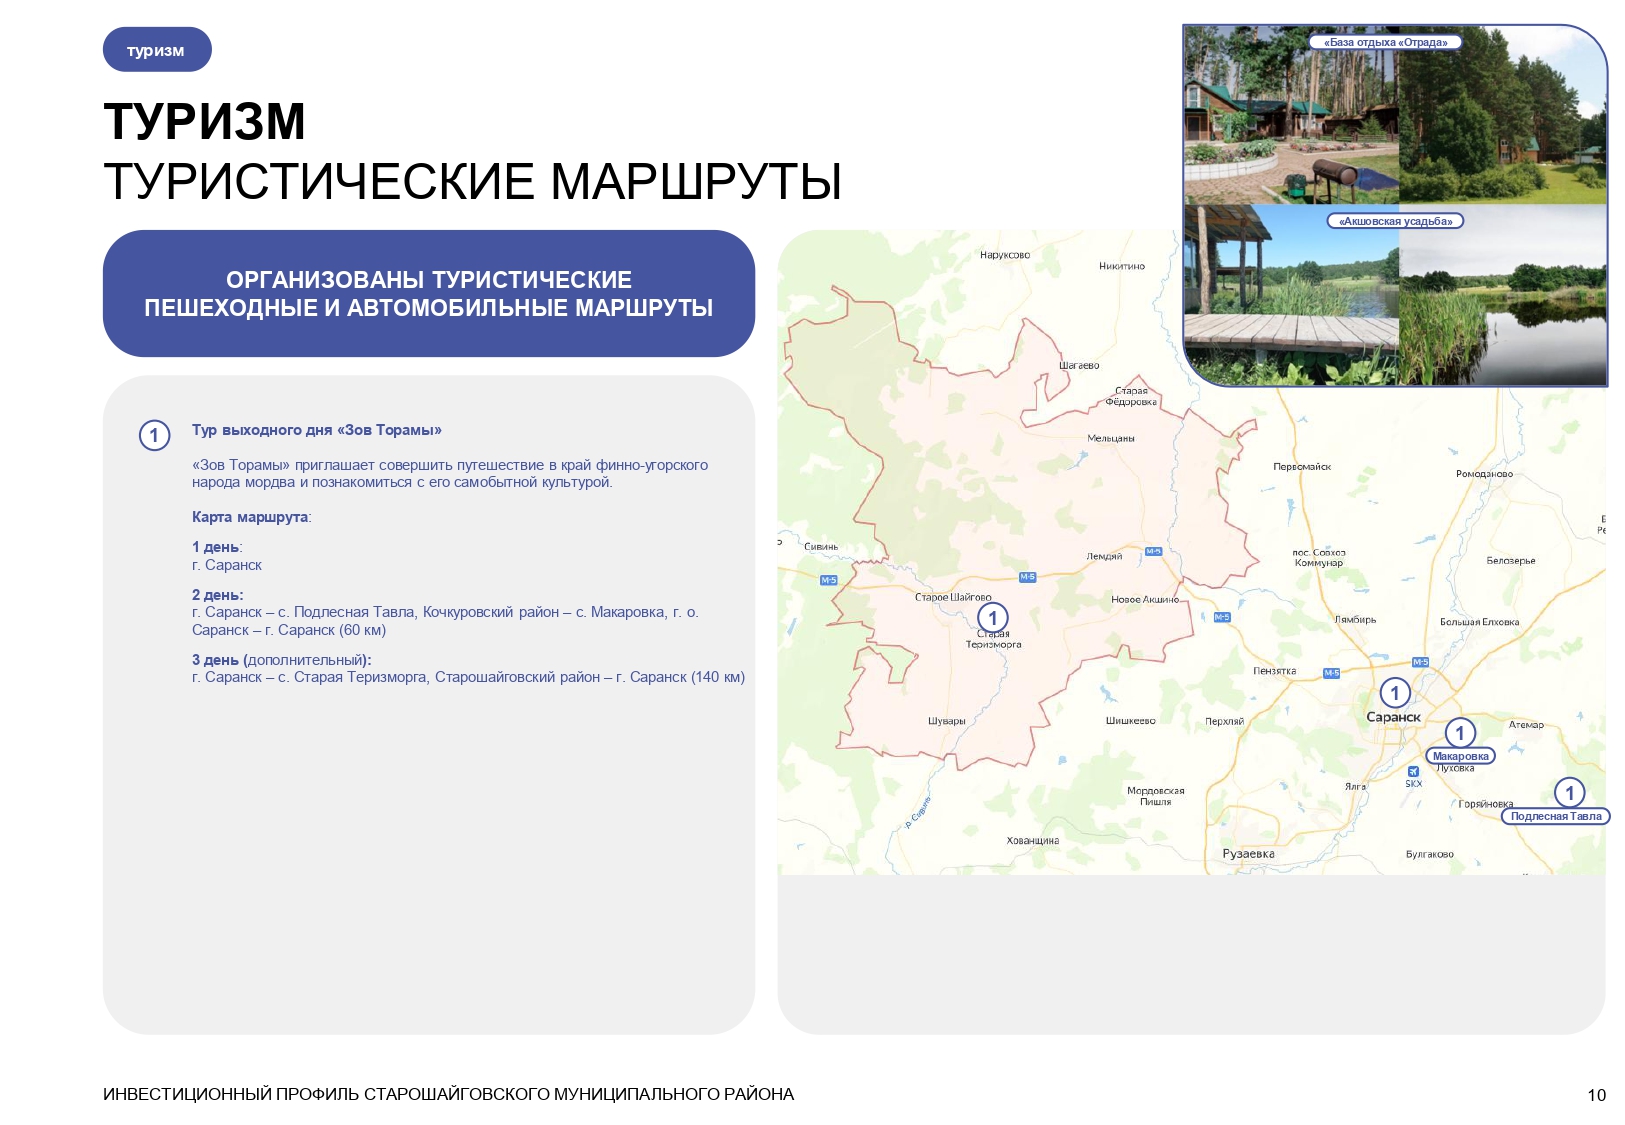
Task: Click the «Акшовская усадьба» photo caption
Action: click(x=1395, y=221)
